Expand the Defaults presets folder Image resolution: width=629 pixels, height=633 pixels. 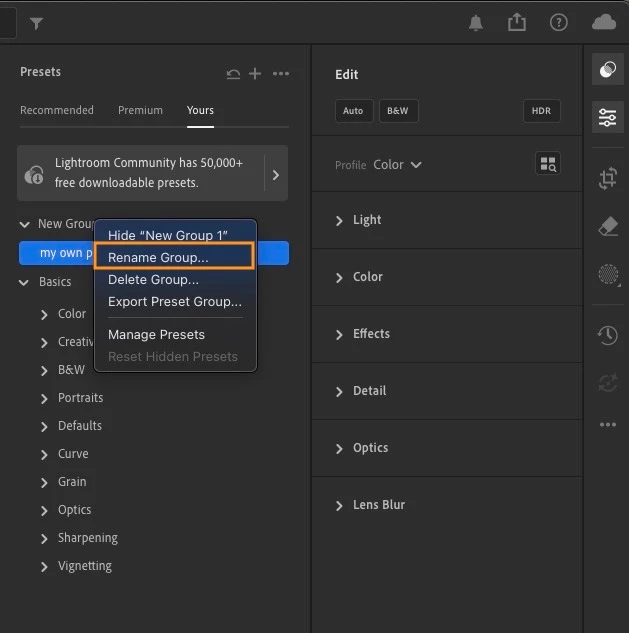click(44, 427)
